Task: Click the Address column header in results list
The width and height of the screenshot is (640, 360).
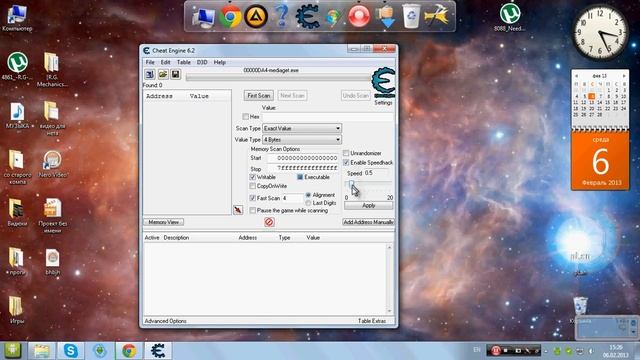Action: point(159,96)
